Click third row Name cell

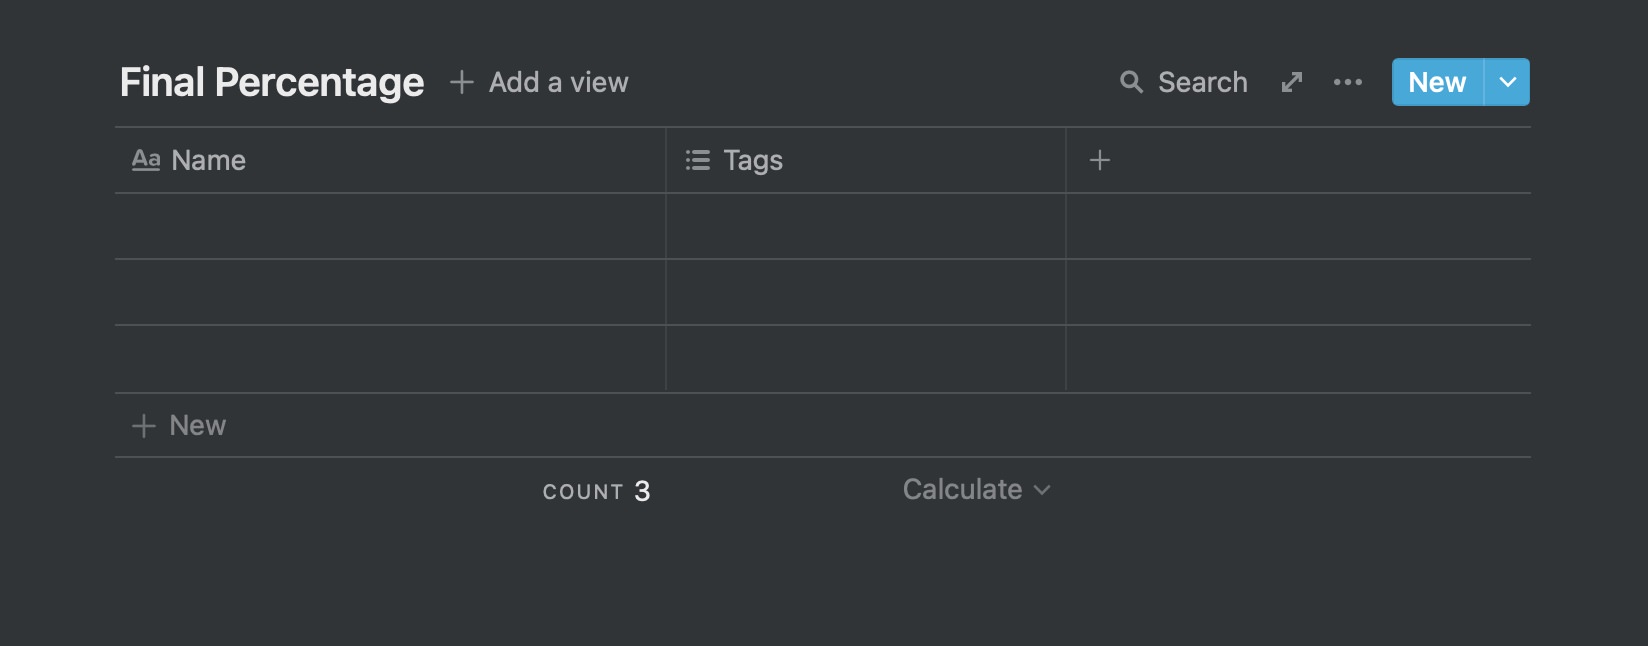pos(390,358)
